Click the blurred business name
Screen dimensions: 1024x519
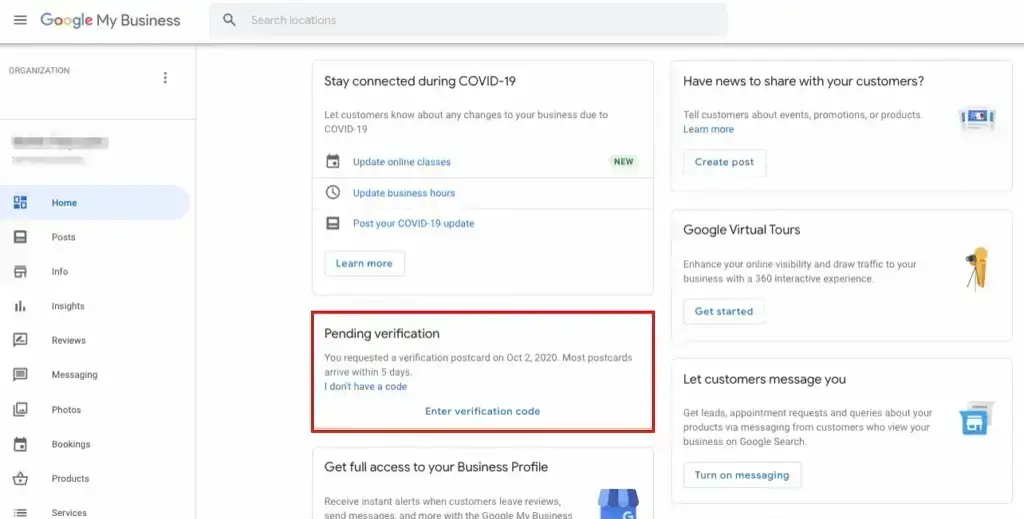pos(60,142)
